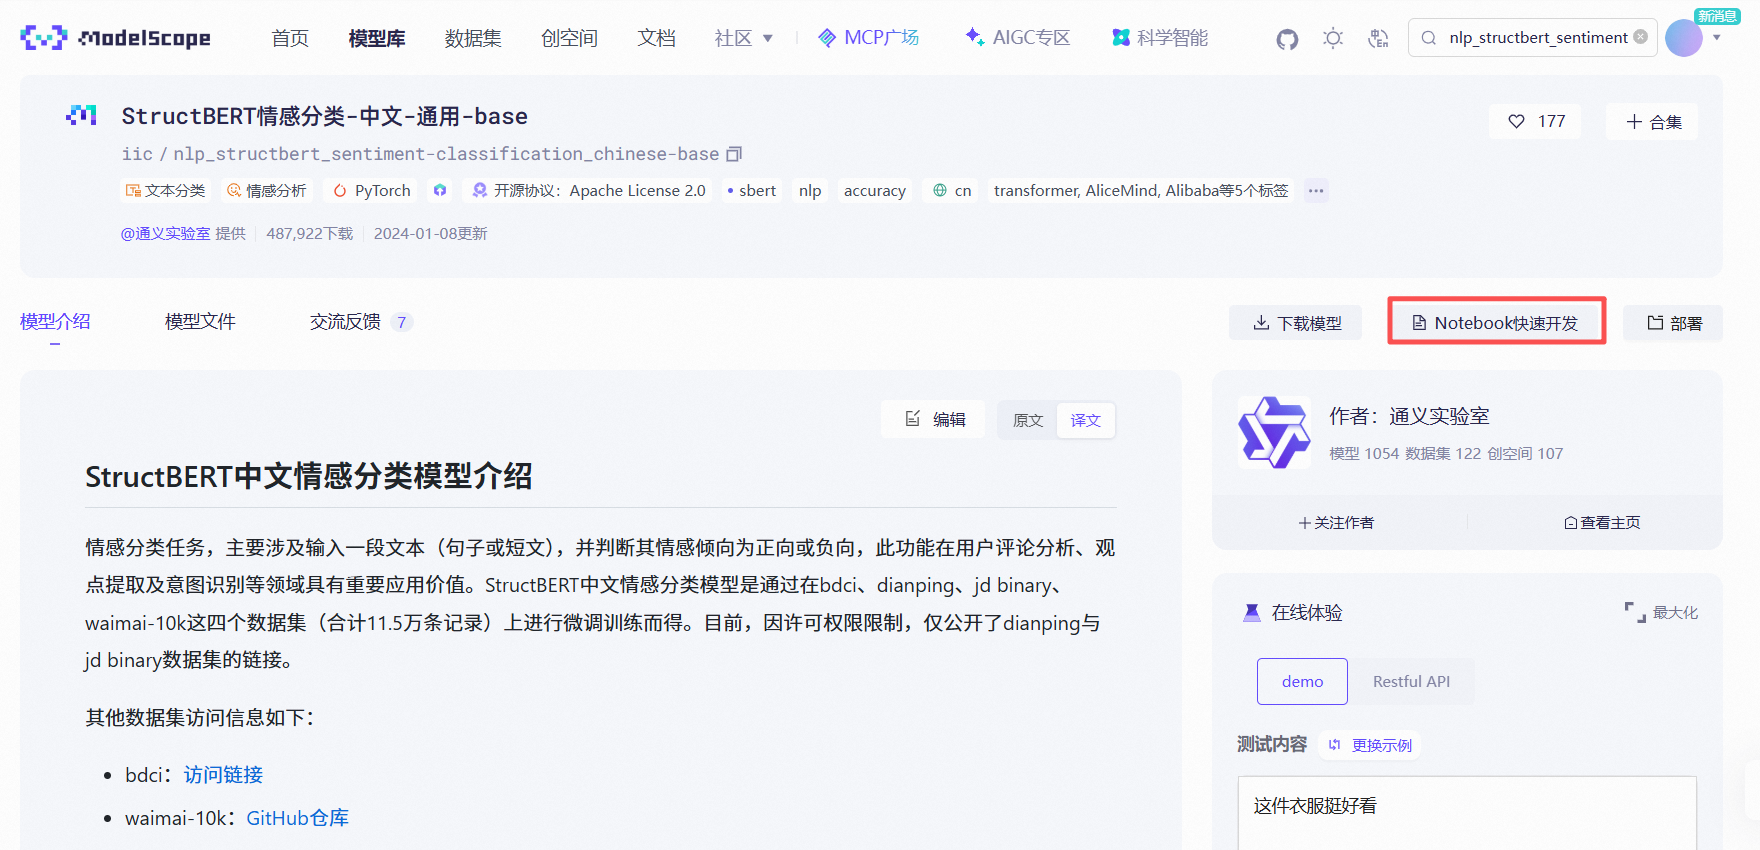Open 文档 navigation item
The width and height of the screenshot is (1760, 850).
(x=656, y=38)
